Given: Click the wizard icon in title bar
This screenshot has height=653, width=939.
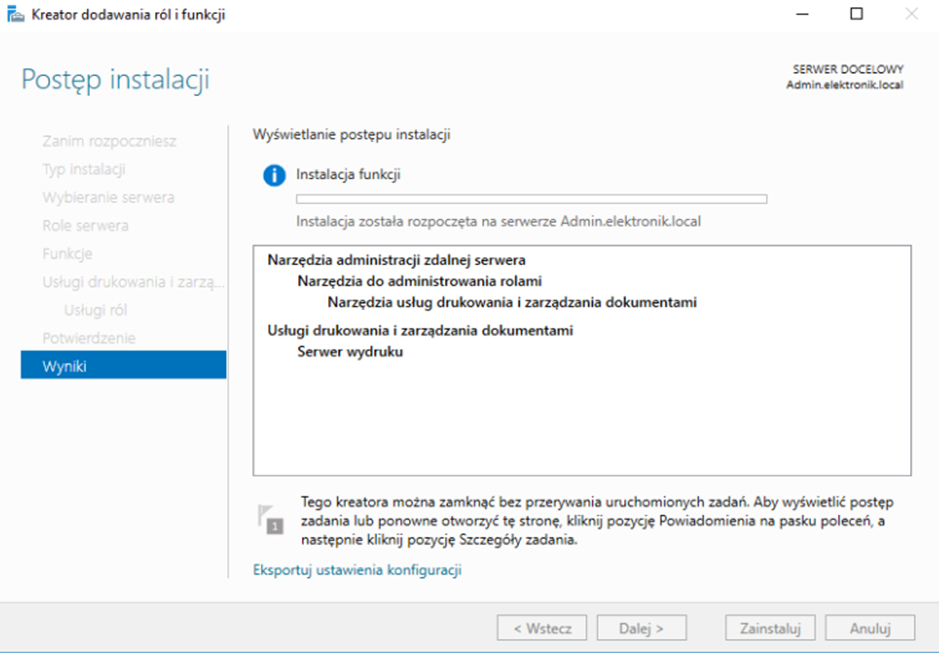Looking at the screenshot, I should (16, 14).
